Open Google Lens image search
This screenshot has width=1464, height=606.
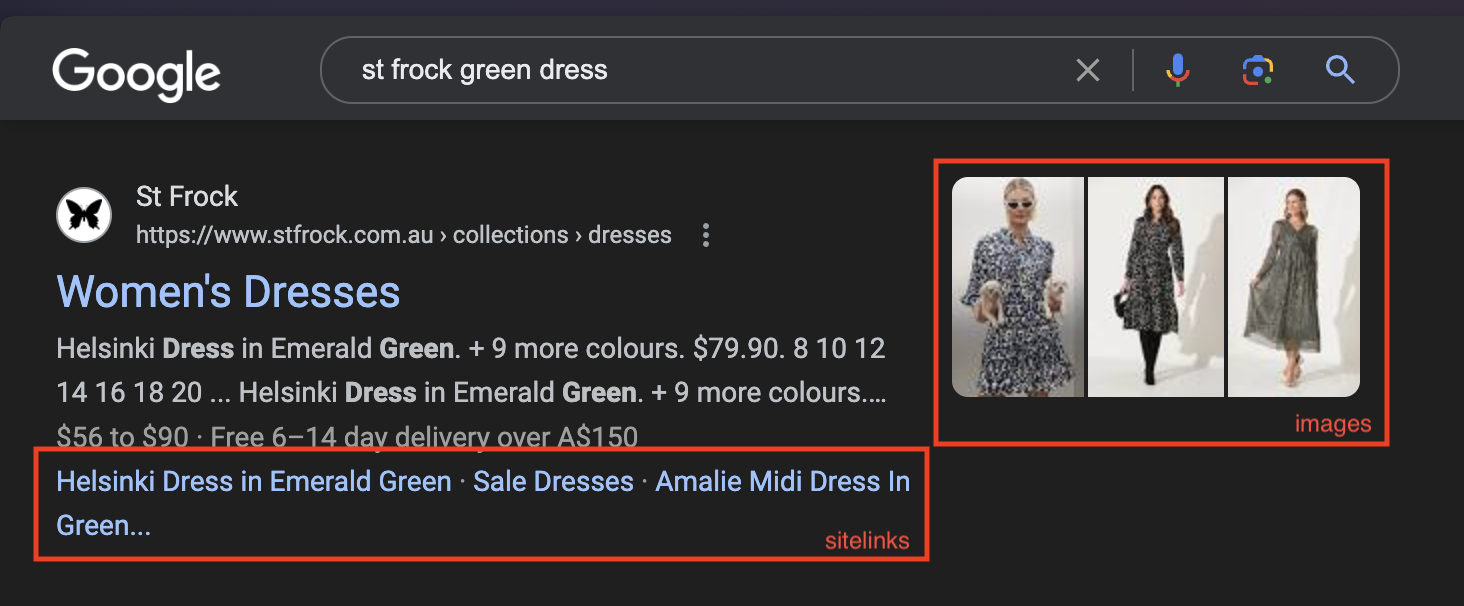click(1258, 70)
